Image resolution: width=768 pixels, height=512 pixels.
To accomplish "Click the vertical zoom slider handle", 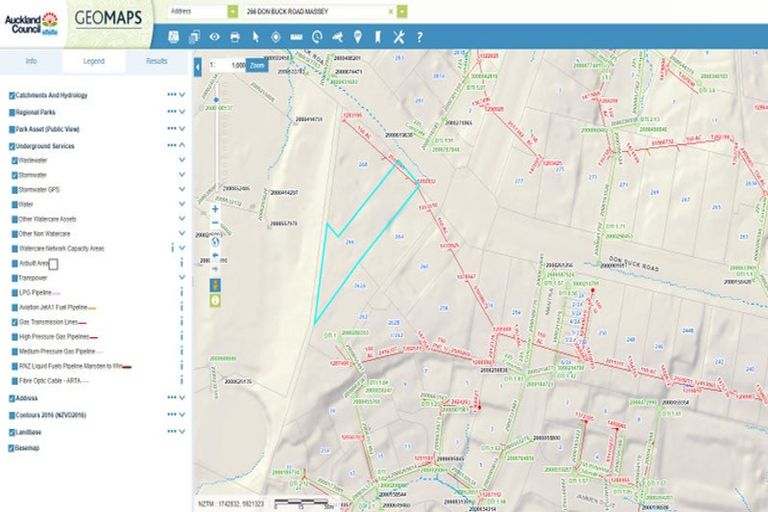I will 215,100.
